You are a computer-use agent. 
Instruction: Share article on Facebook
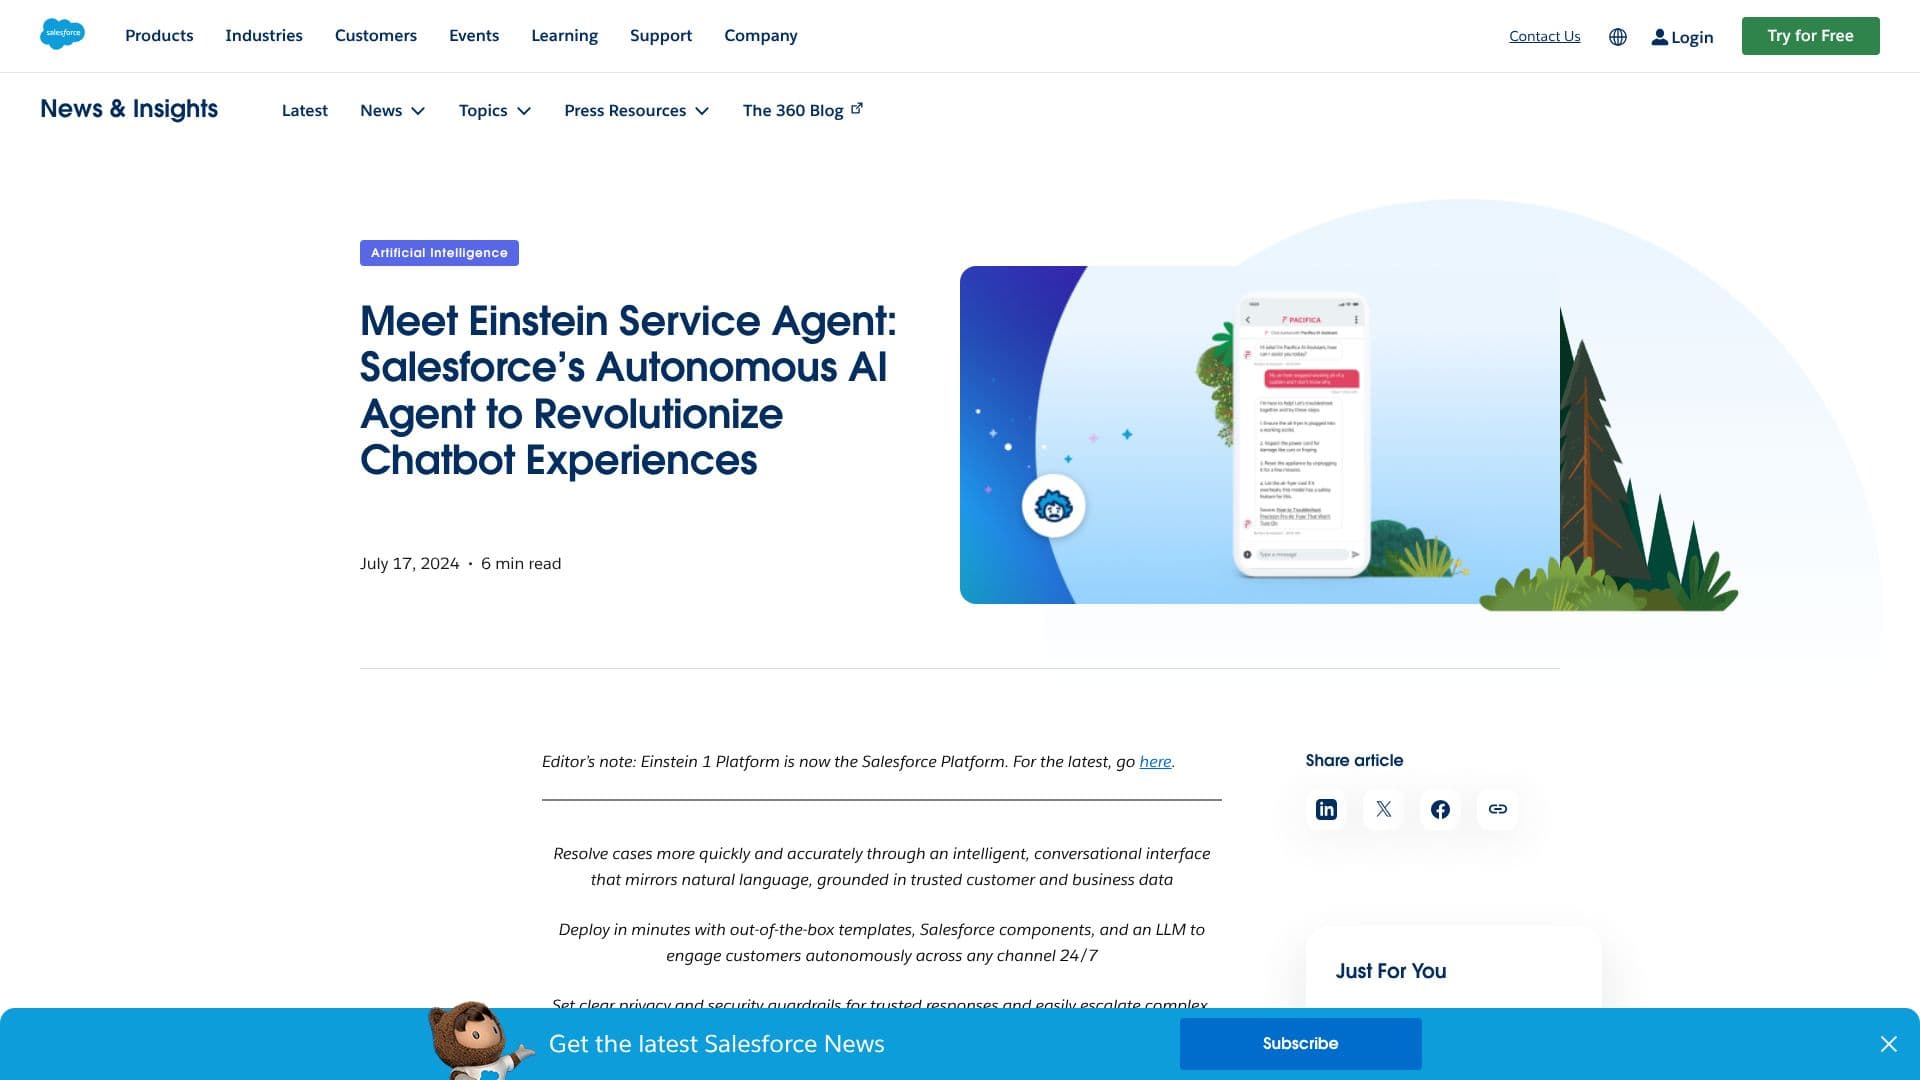point(1440,809)
